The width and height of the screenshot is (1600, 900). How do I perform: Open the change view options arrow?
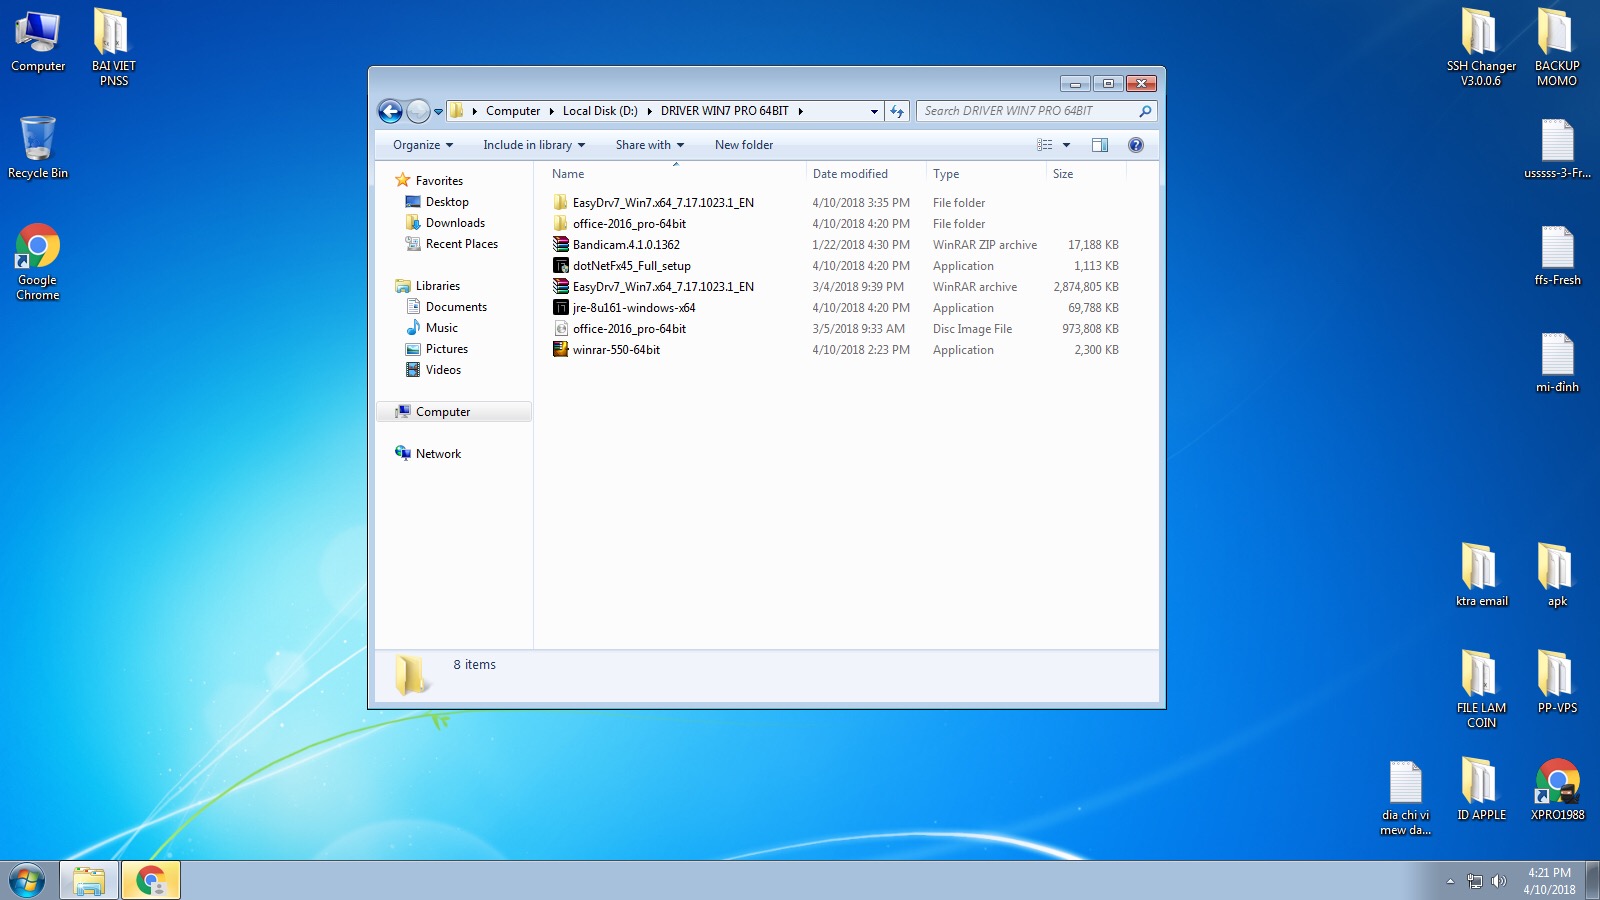coord(1066,145)
